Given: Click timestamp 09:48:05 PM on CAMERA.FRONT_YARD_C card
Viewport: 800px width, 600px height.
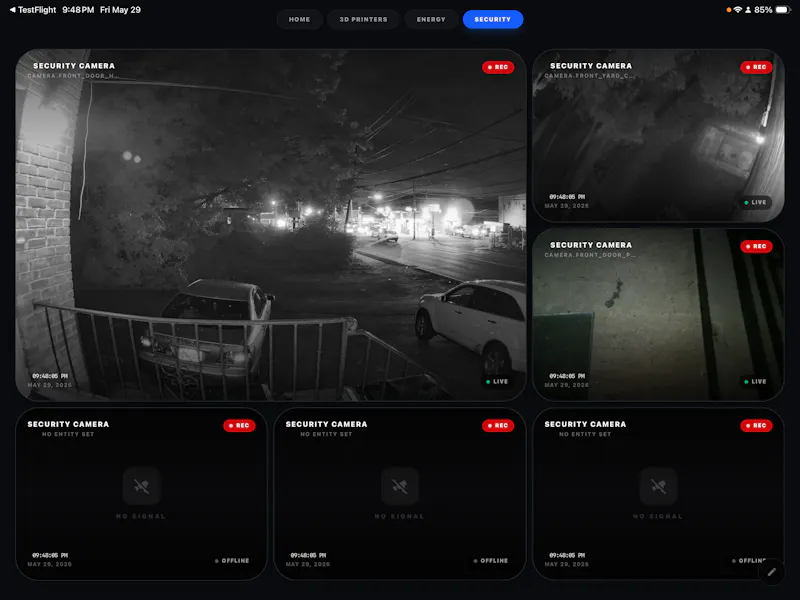Looking at the screenshot, I should 567,197.
